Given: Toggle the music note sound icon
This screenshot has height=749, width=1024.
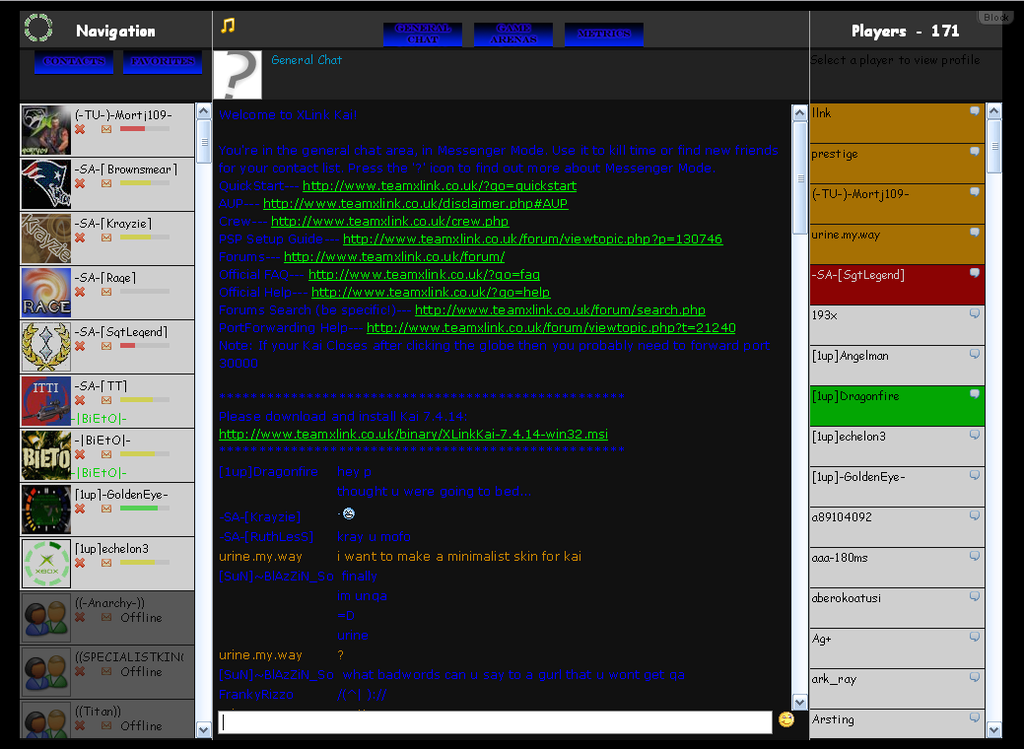Looking at the screenshot, I should click(x=227, y=25).
